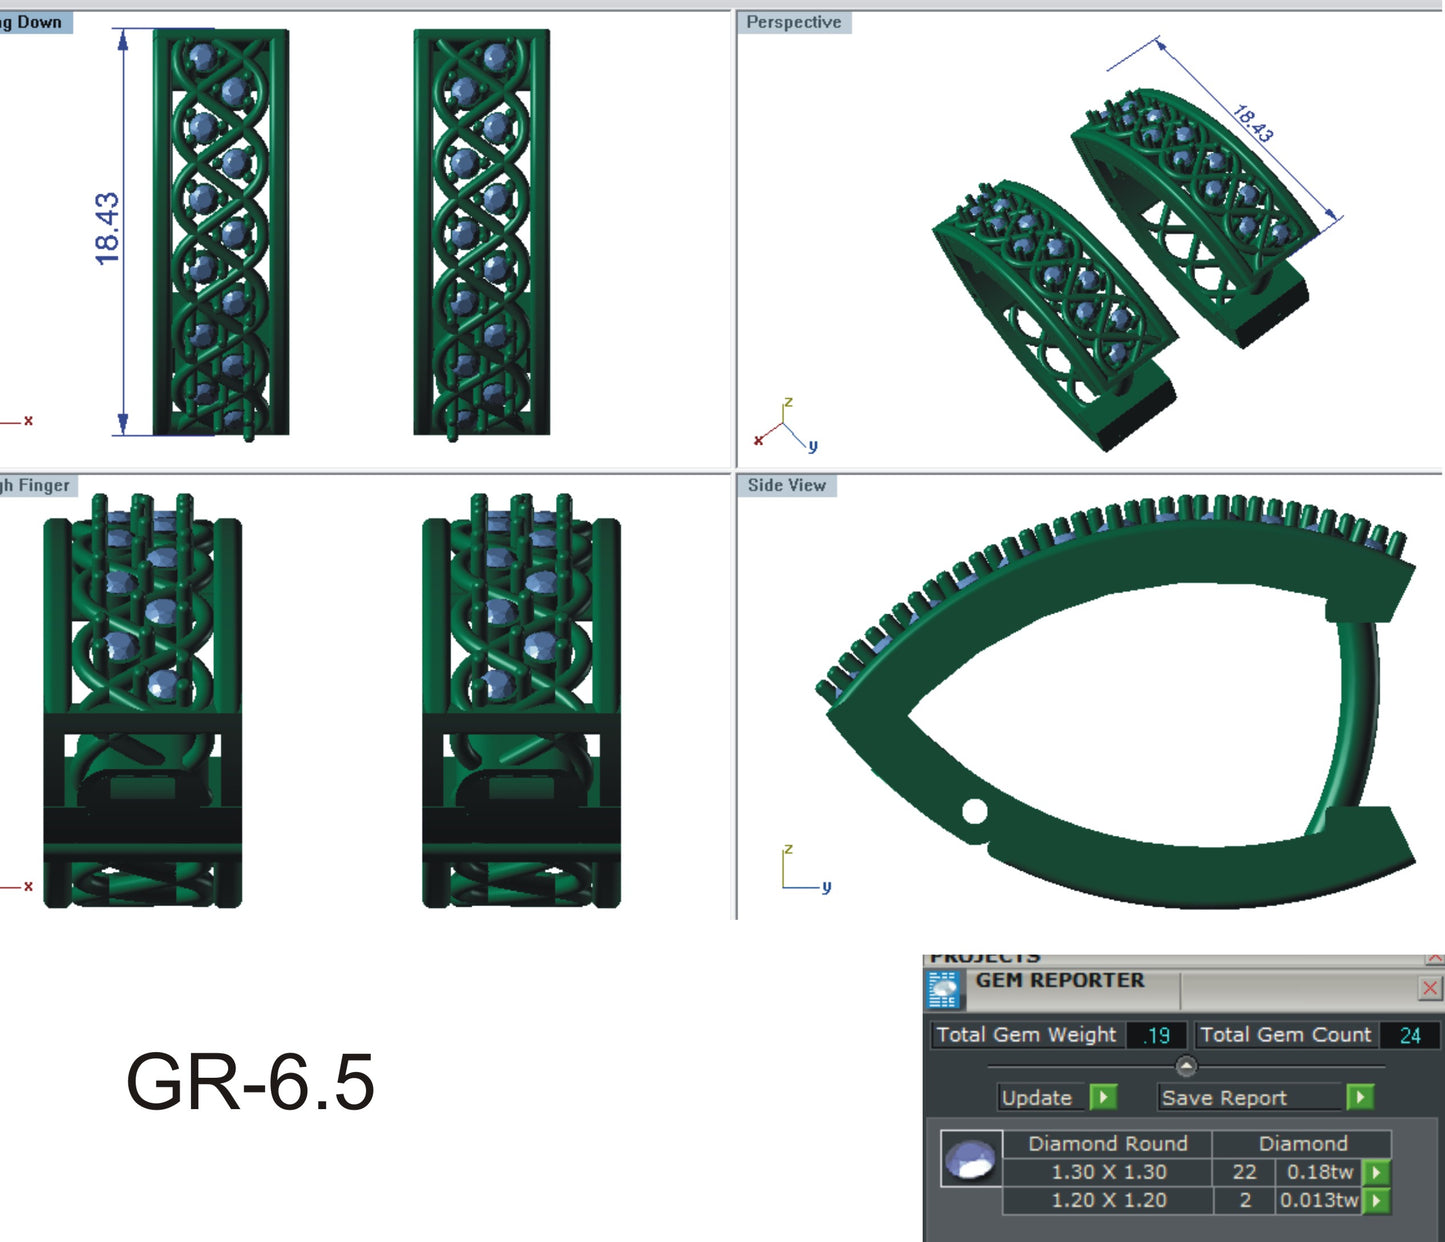Activate the Perspective viewport label

pyautogui.click(x=794, y=22)
